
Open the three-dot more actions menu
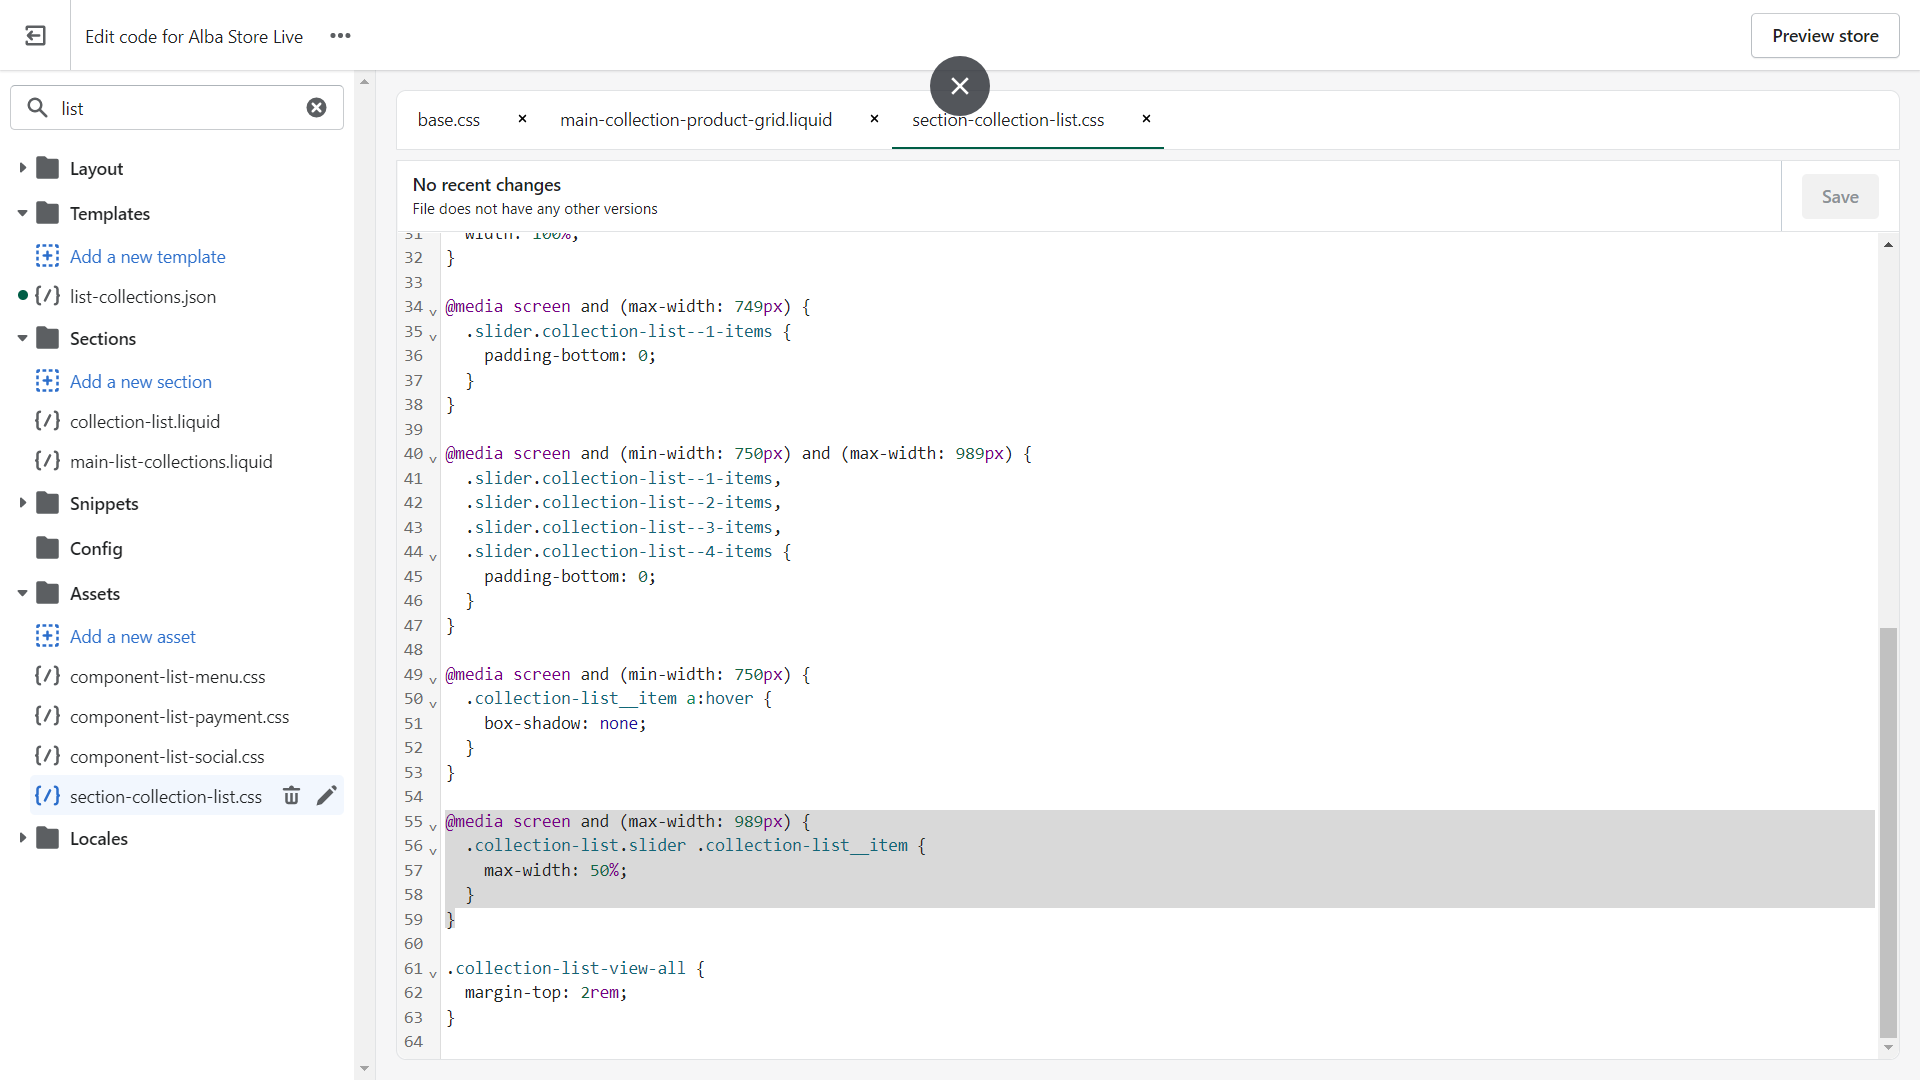click(340, 36)
